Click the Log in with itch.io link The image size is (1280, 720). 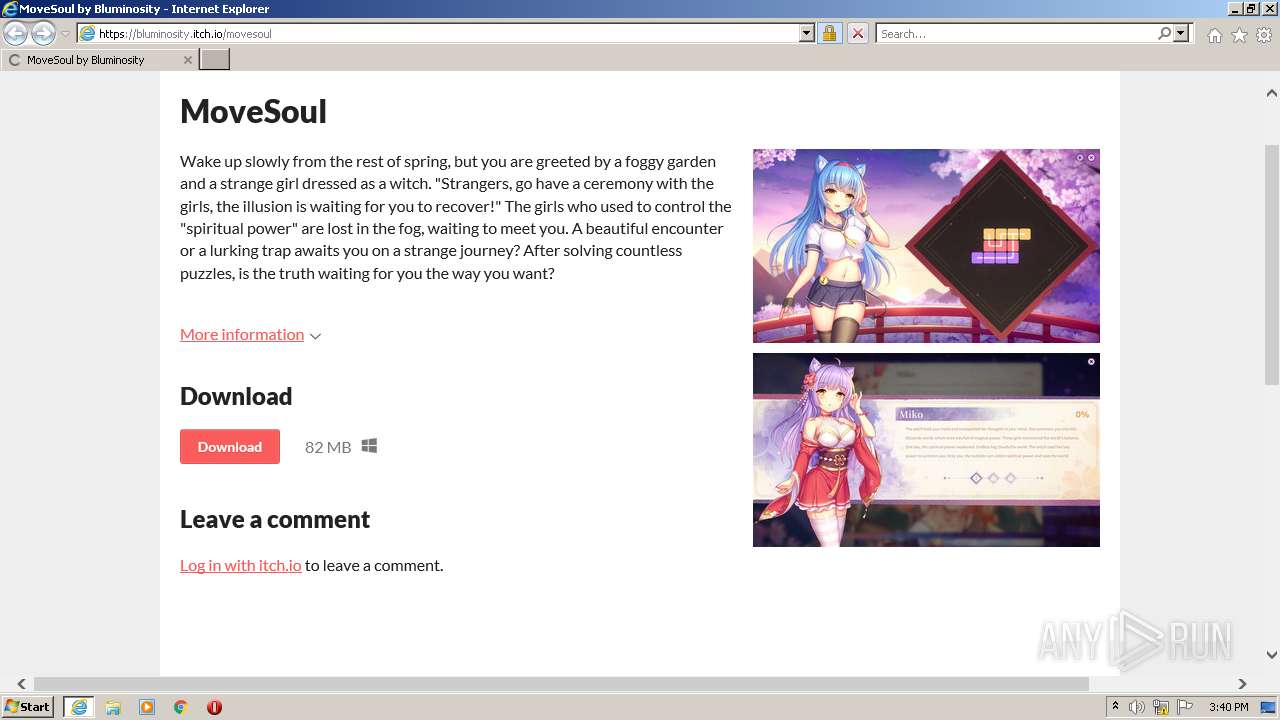(x=241, y=565)
